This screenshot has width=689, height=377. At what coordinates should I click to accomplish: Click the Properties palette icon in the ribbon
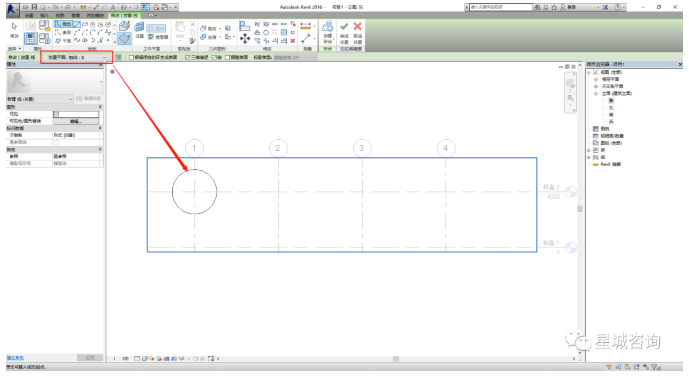point(30,39)
